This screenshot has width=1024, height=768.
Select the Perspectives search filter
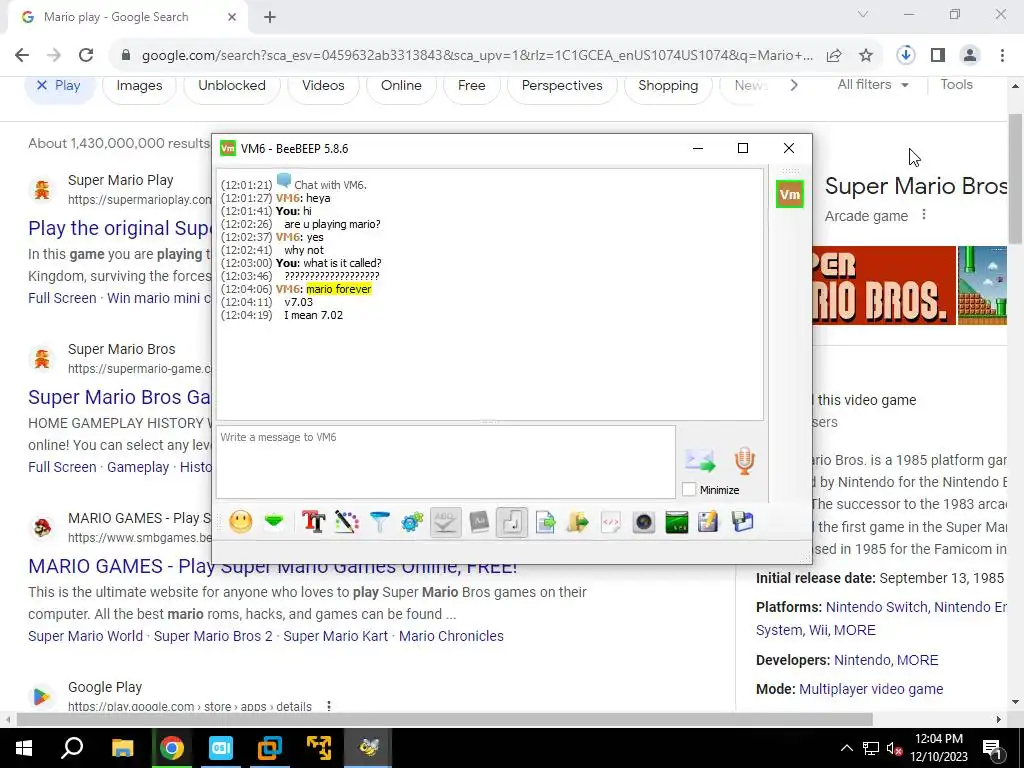click(562, 86)
